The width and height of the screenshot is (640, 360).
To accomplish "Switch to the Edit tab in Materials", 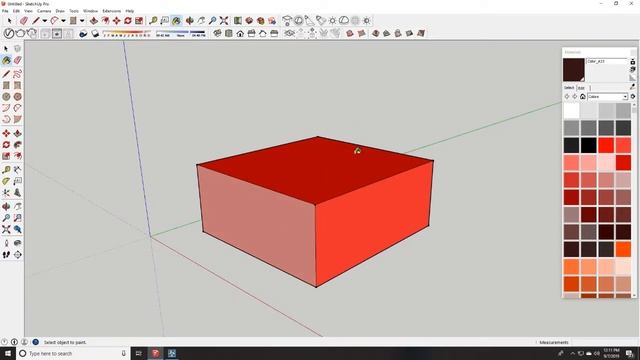I will pyautogui.click(x=581, y=88).
